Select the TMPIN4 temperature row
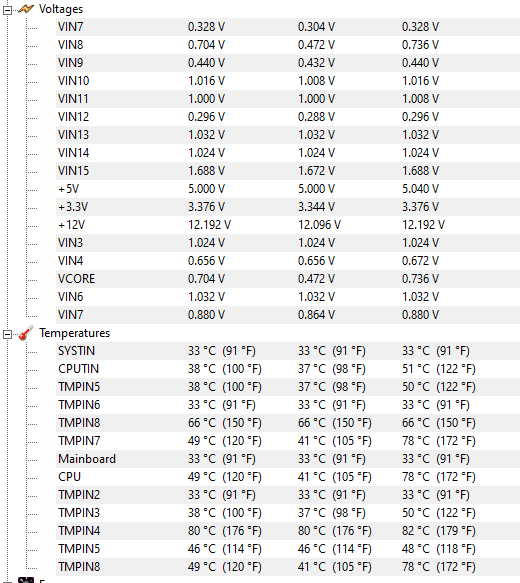 (x=288, y=531)
